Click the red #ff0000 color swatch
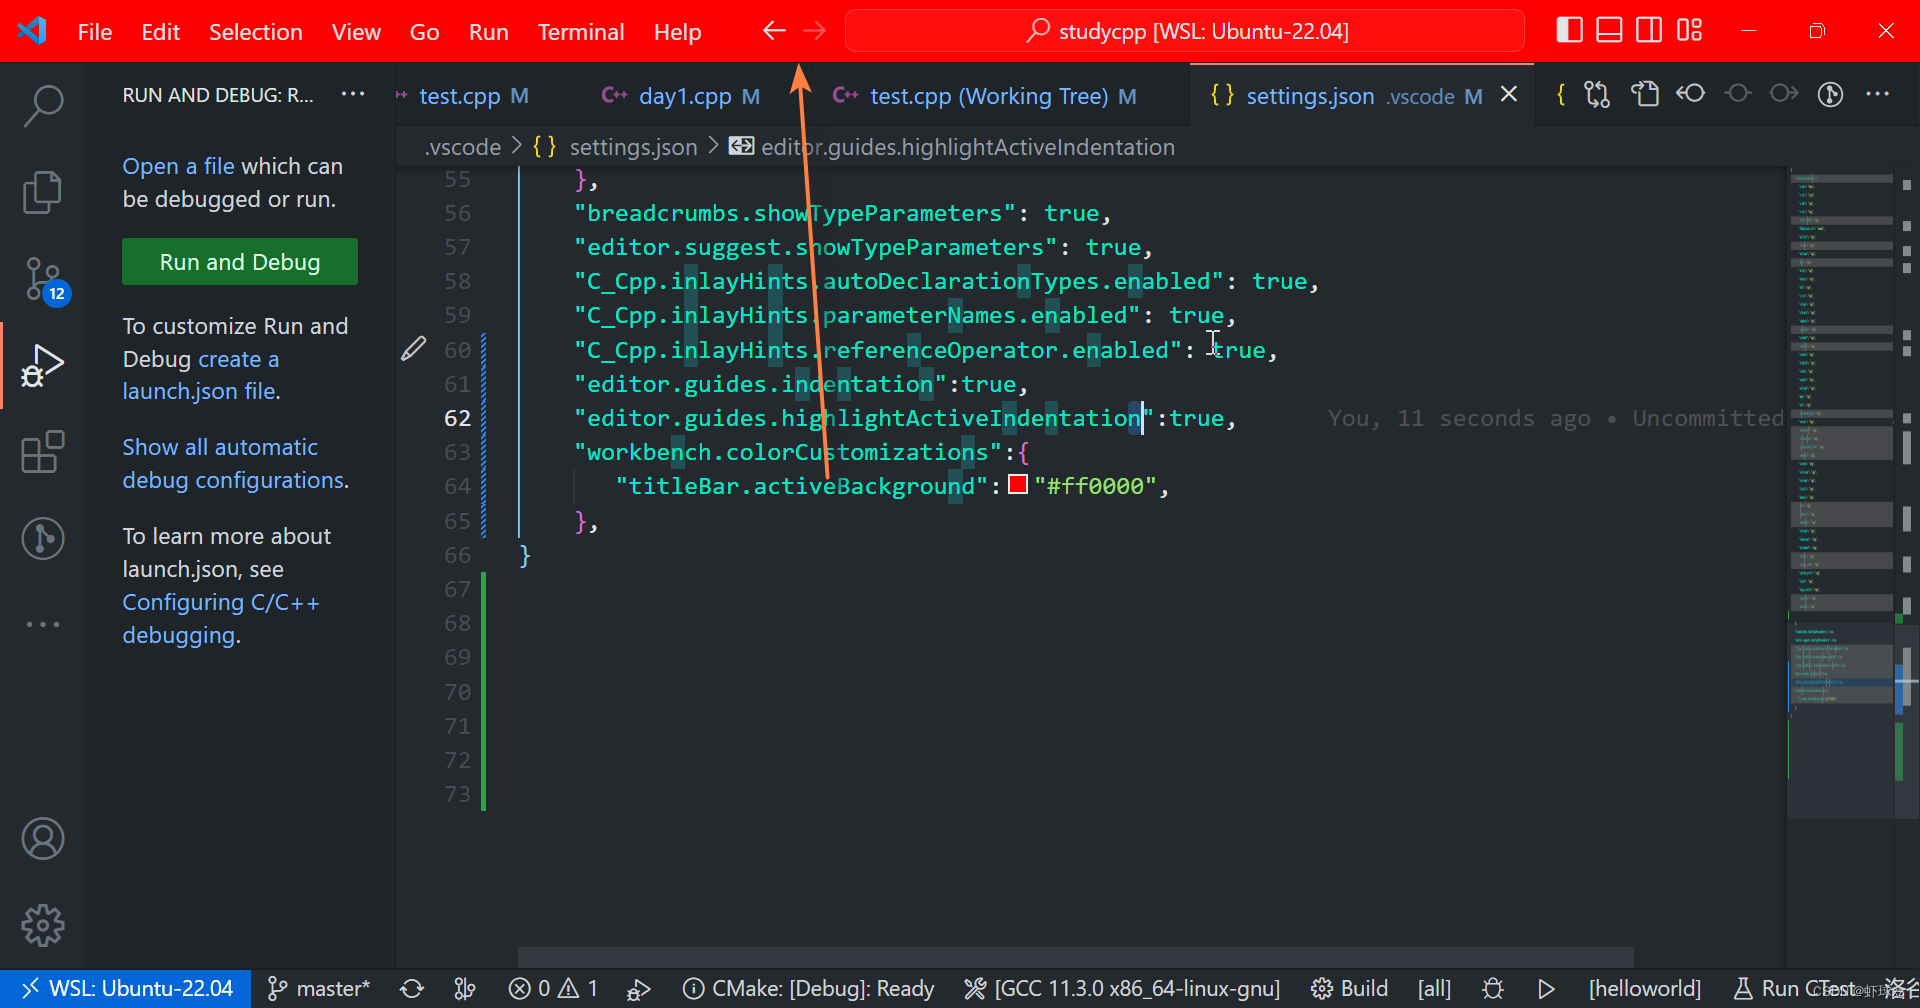Screen dimensions: 1920x1008 1018,485
